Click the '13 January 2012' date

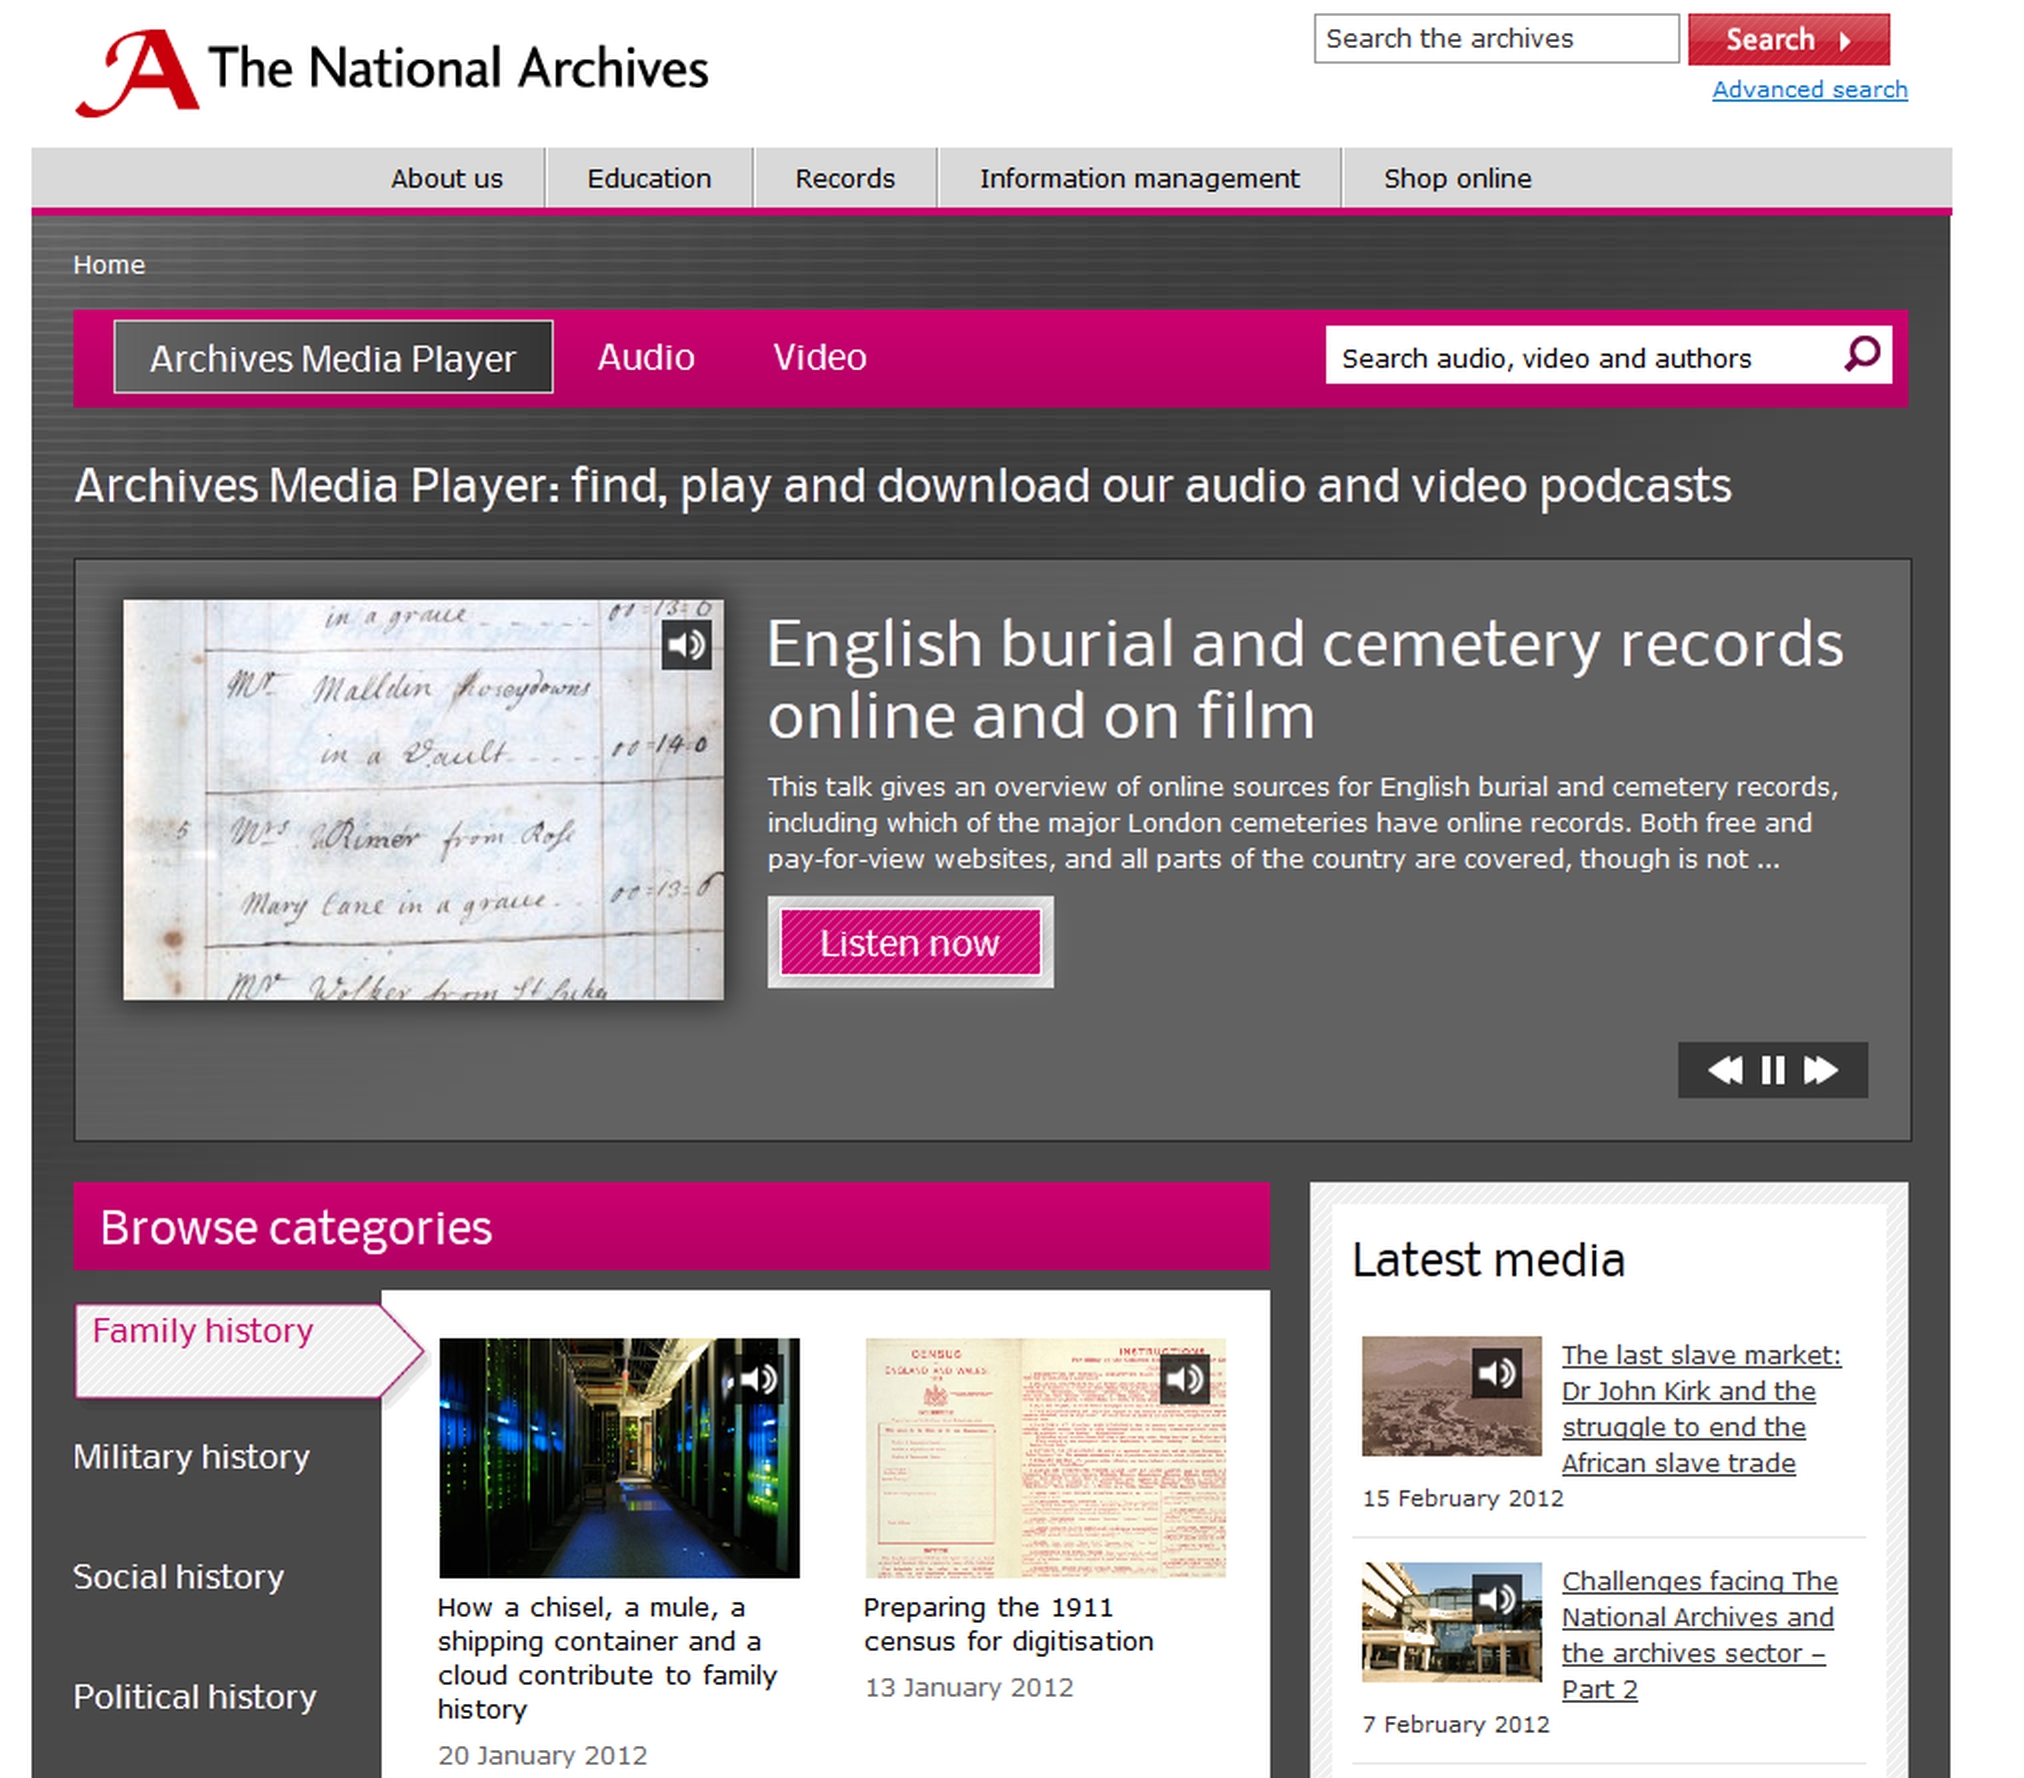(x=969, y=1687)
